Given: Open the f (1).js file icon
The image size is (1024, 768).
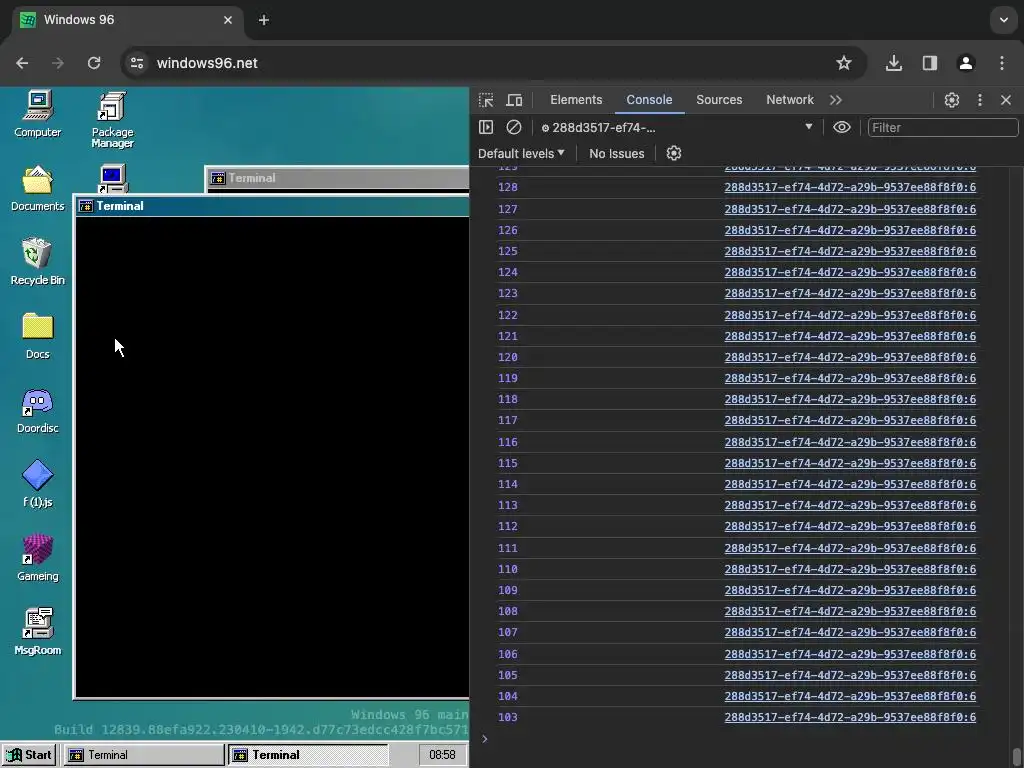Looking at the screenshot, I should pyautogui.click(x=37, y=484).
